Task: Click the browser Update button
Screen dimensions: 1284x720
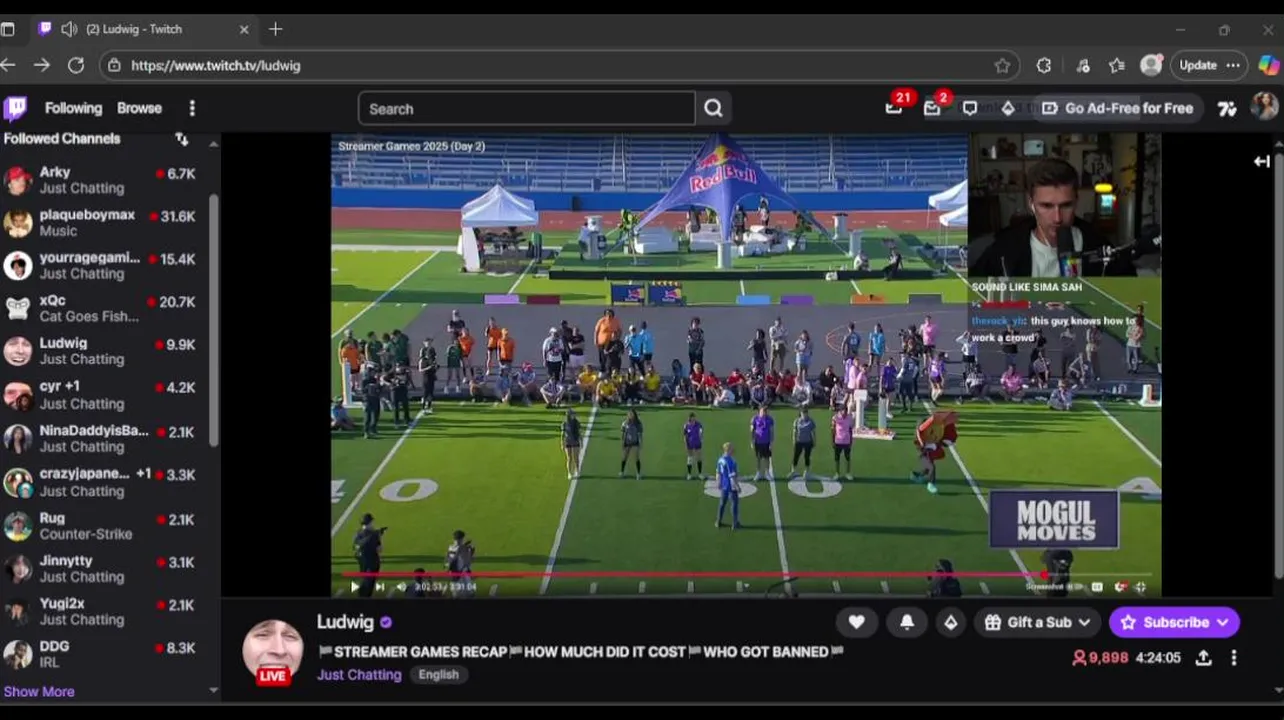Action: coord(1198,65)
